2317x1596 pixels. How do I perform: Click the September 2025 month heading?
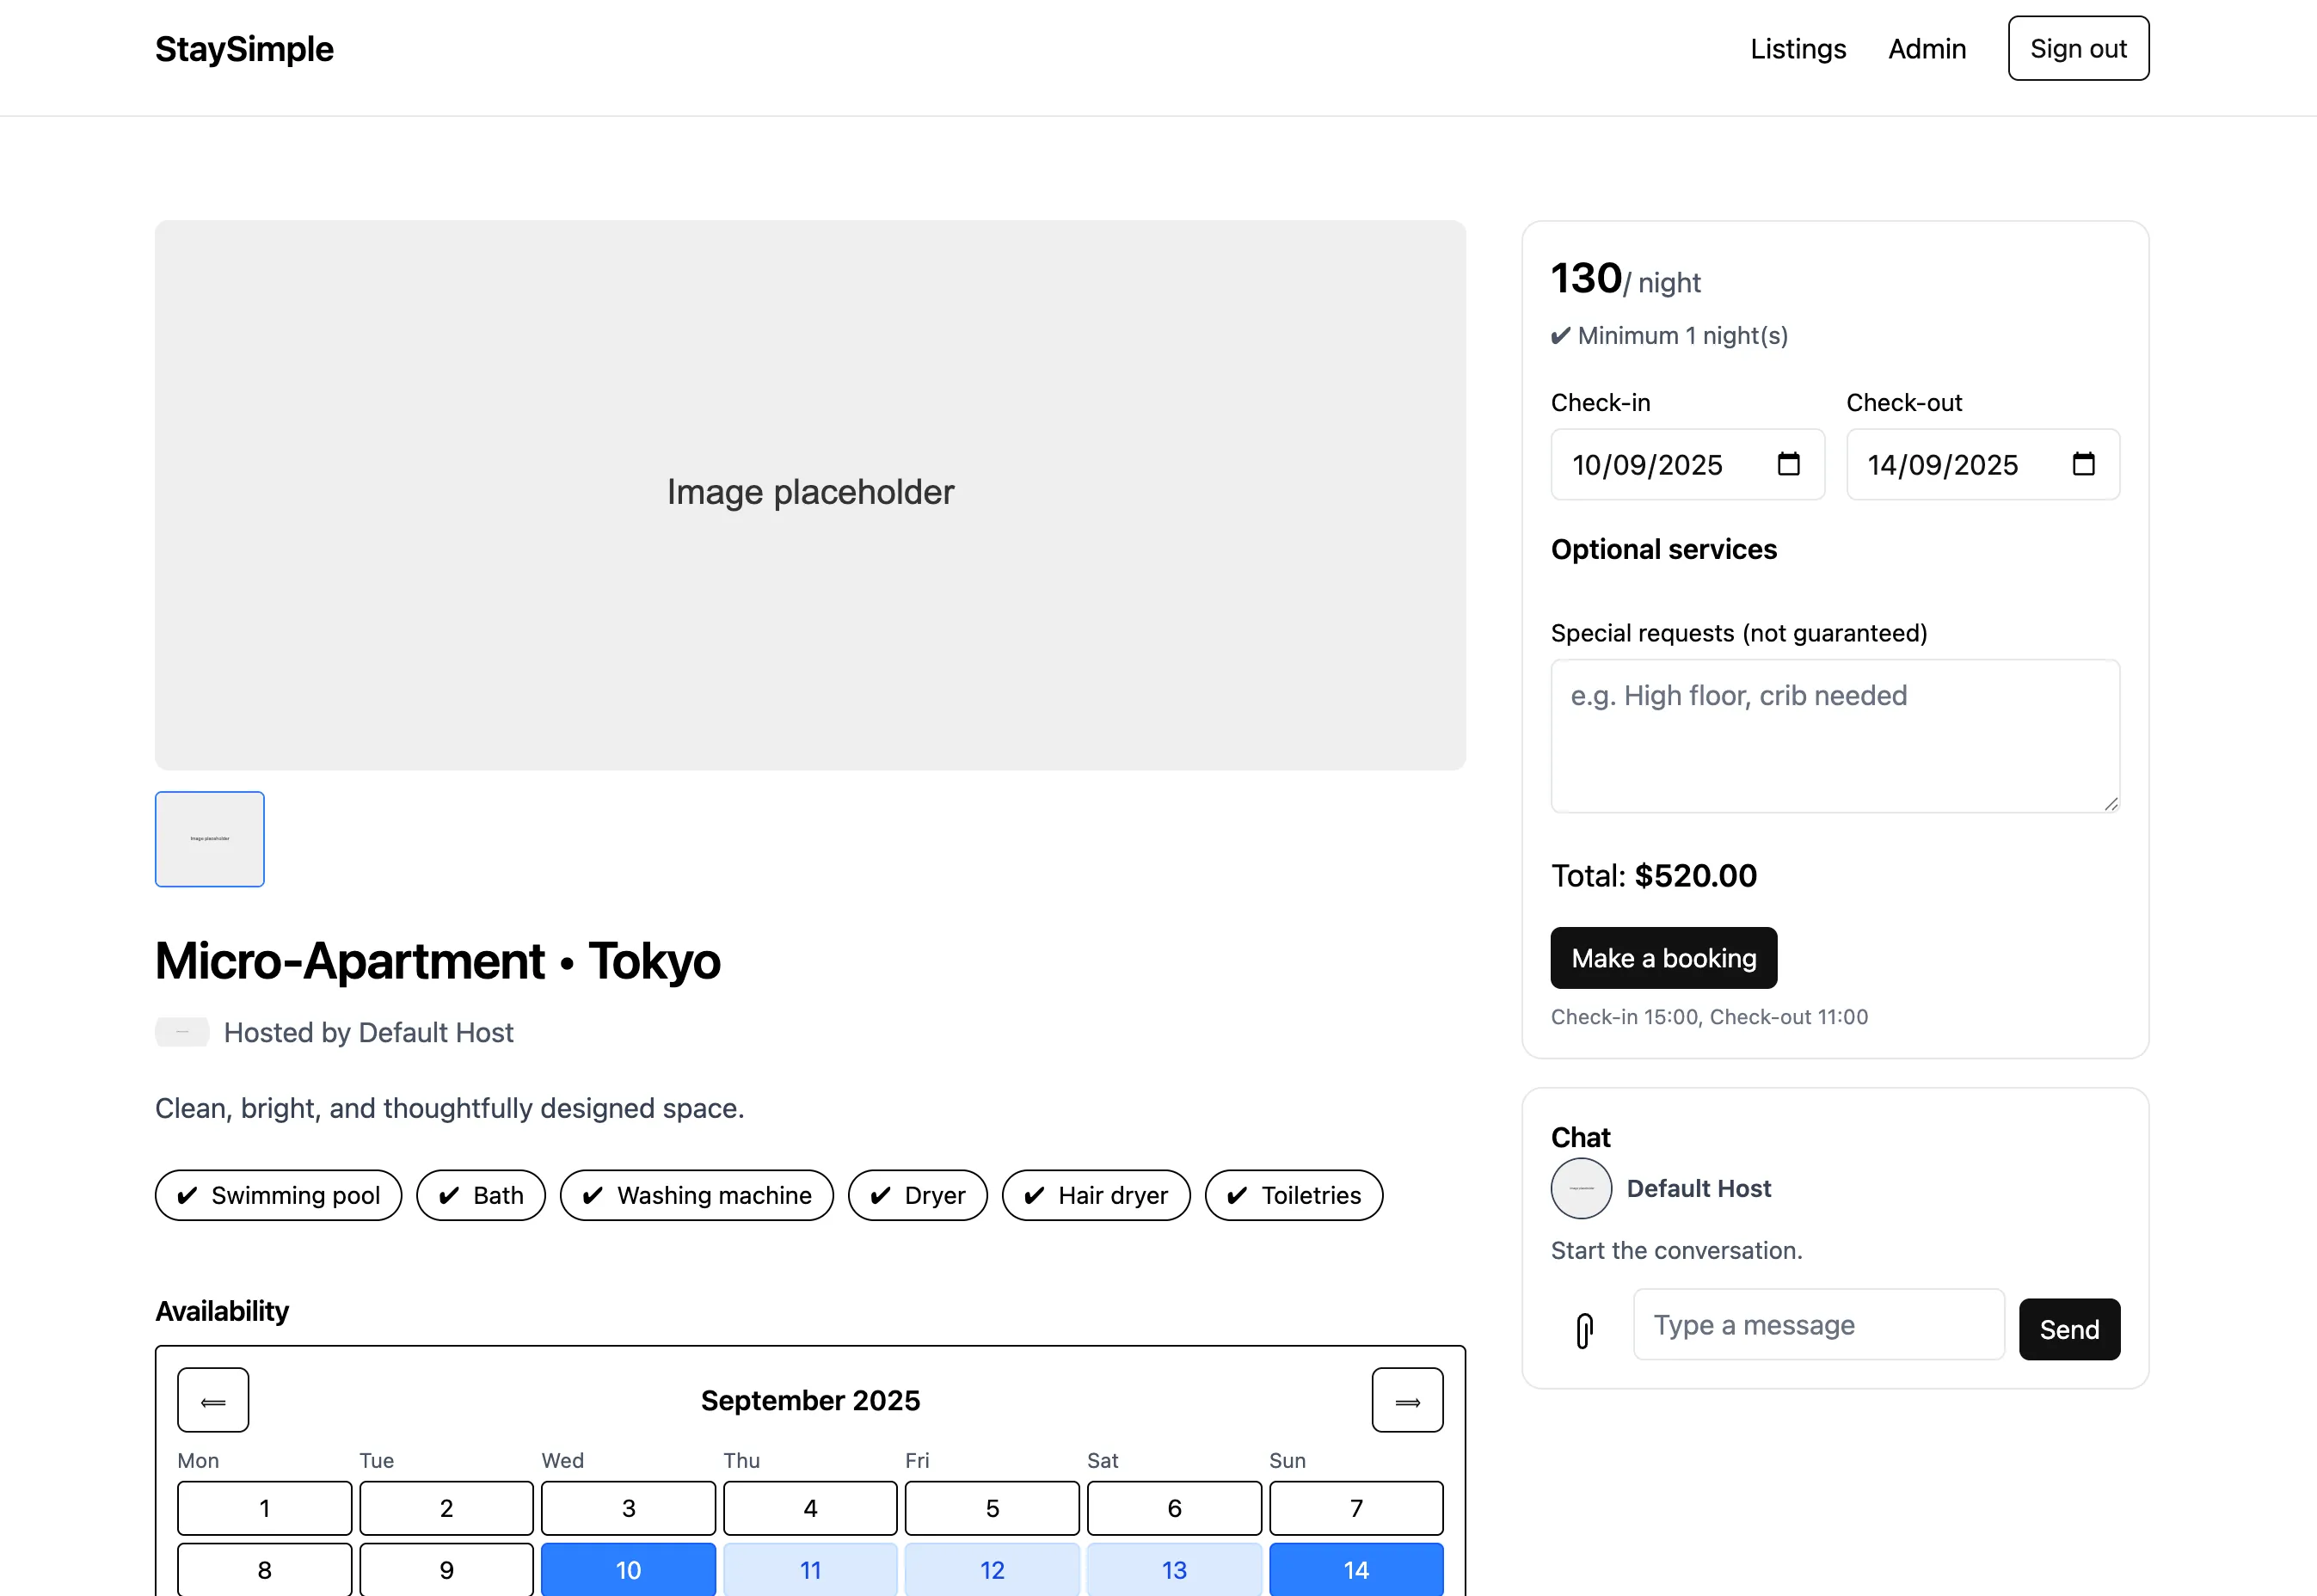810,1400
